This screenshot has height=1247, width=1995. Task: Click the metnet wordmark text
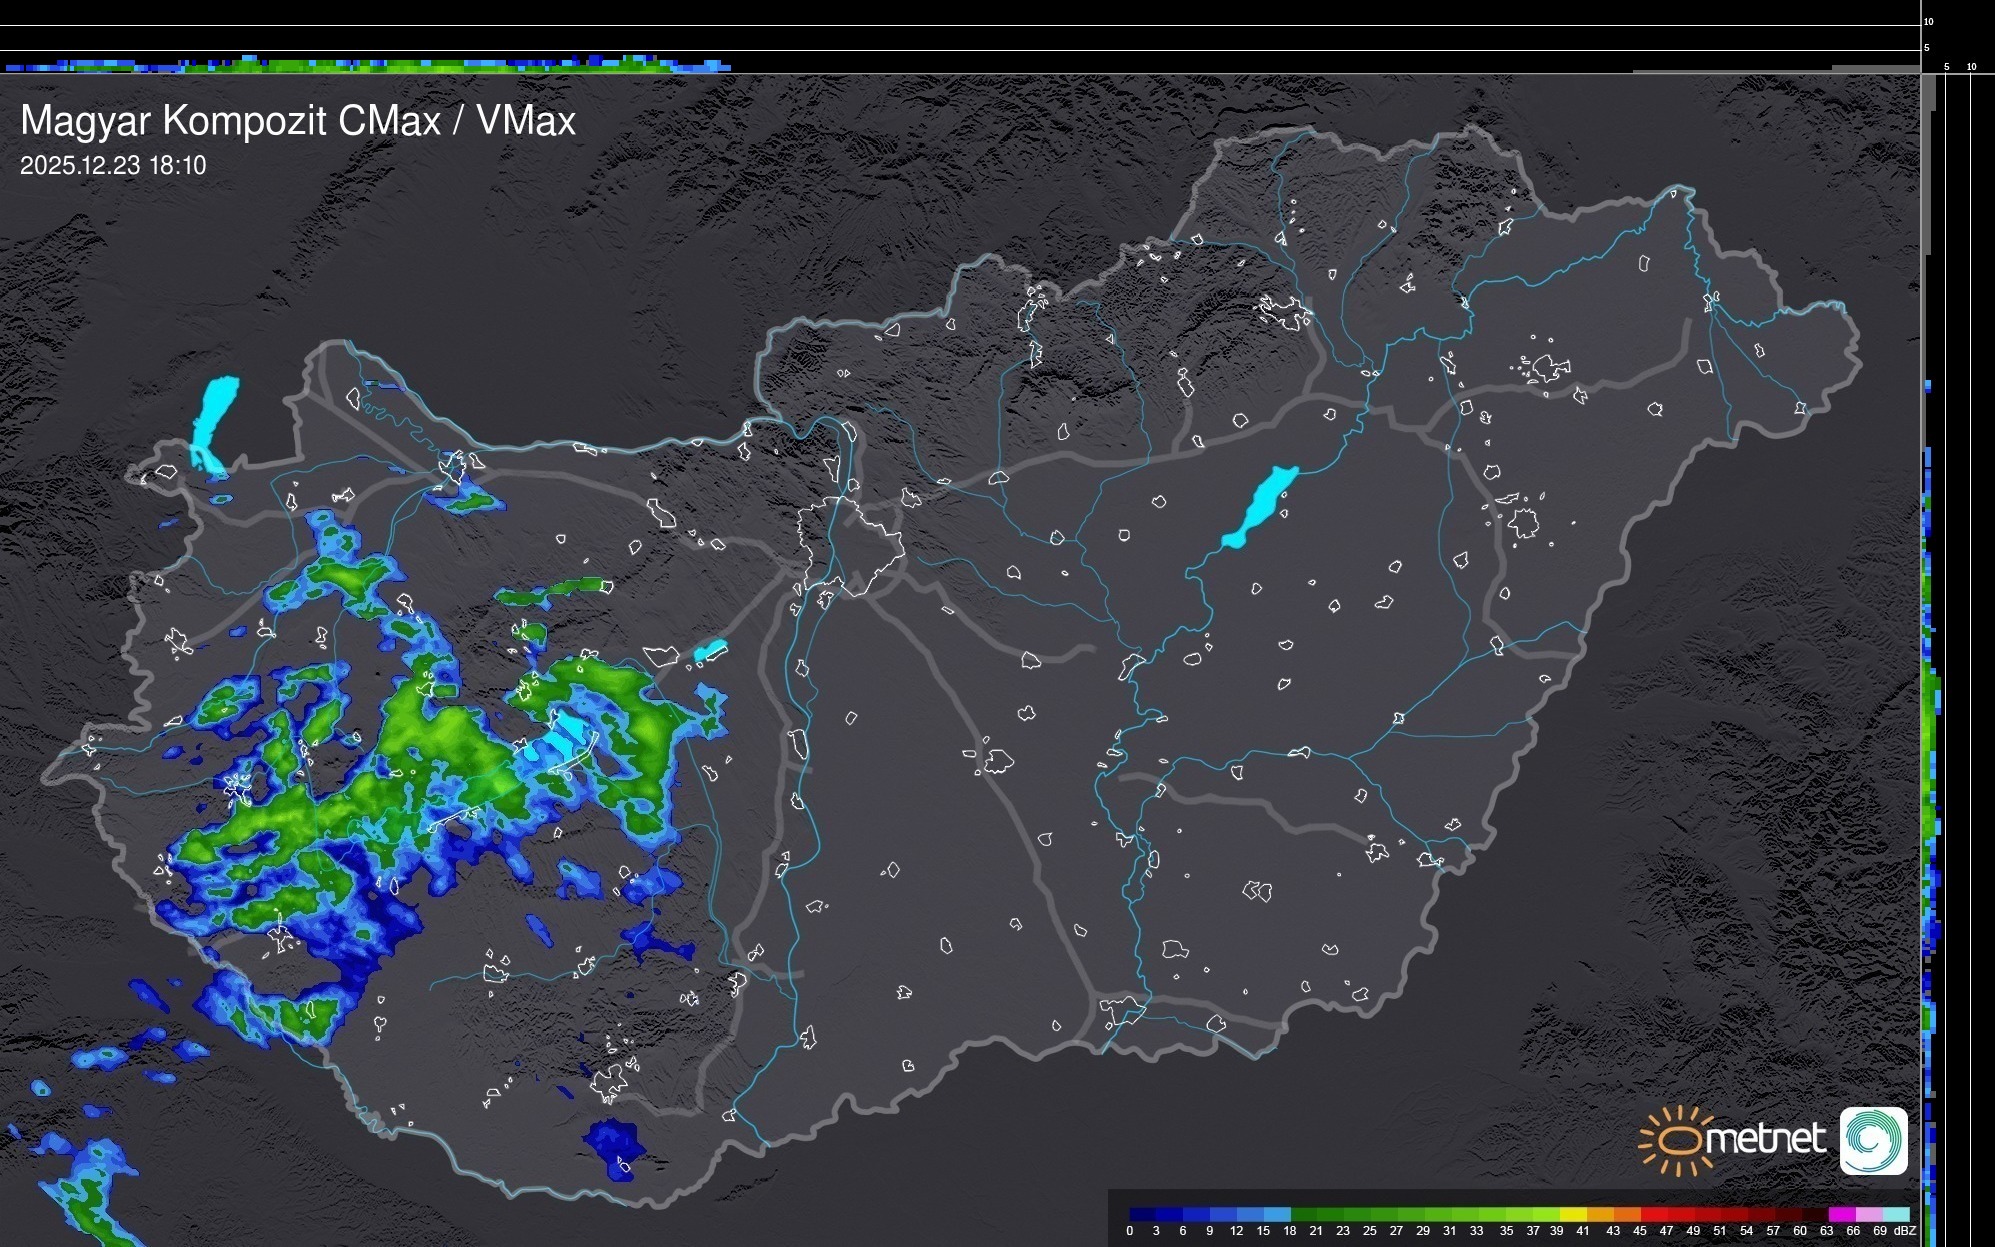tap(1766, 1138)
